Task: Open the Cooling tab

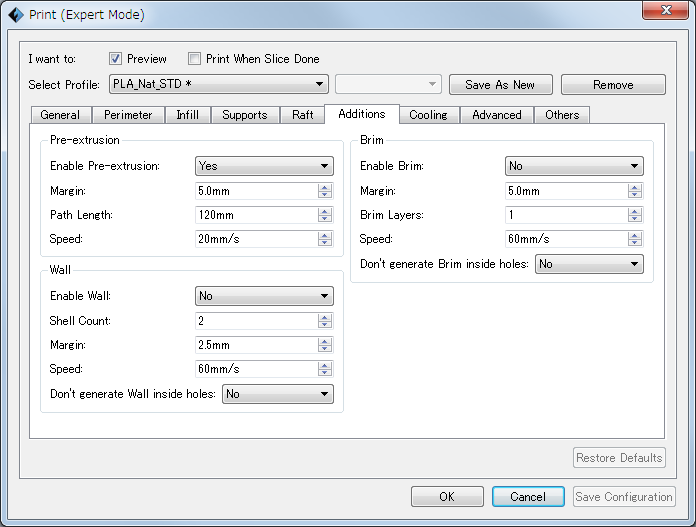Action: tap(428, 115)
